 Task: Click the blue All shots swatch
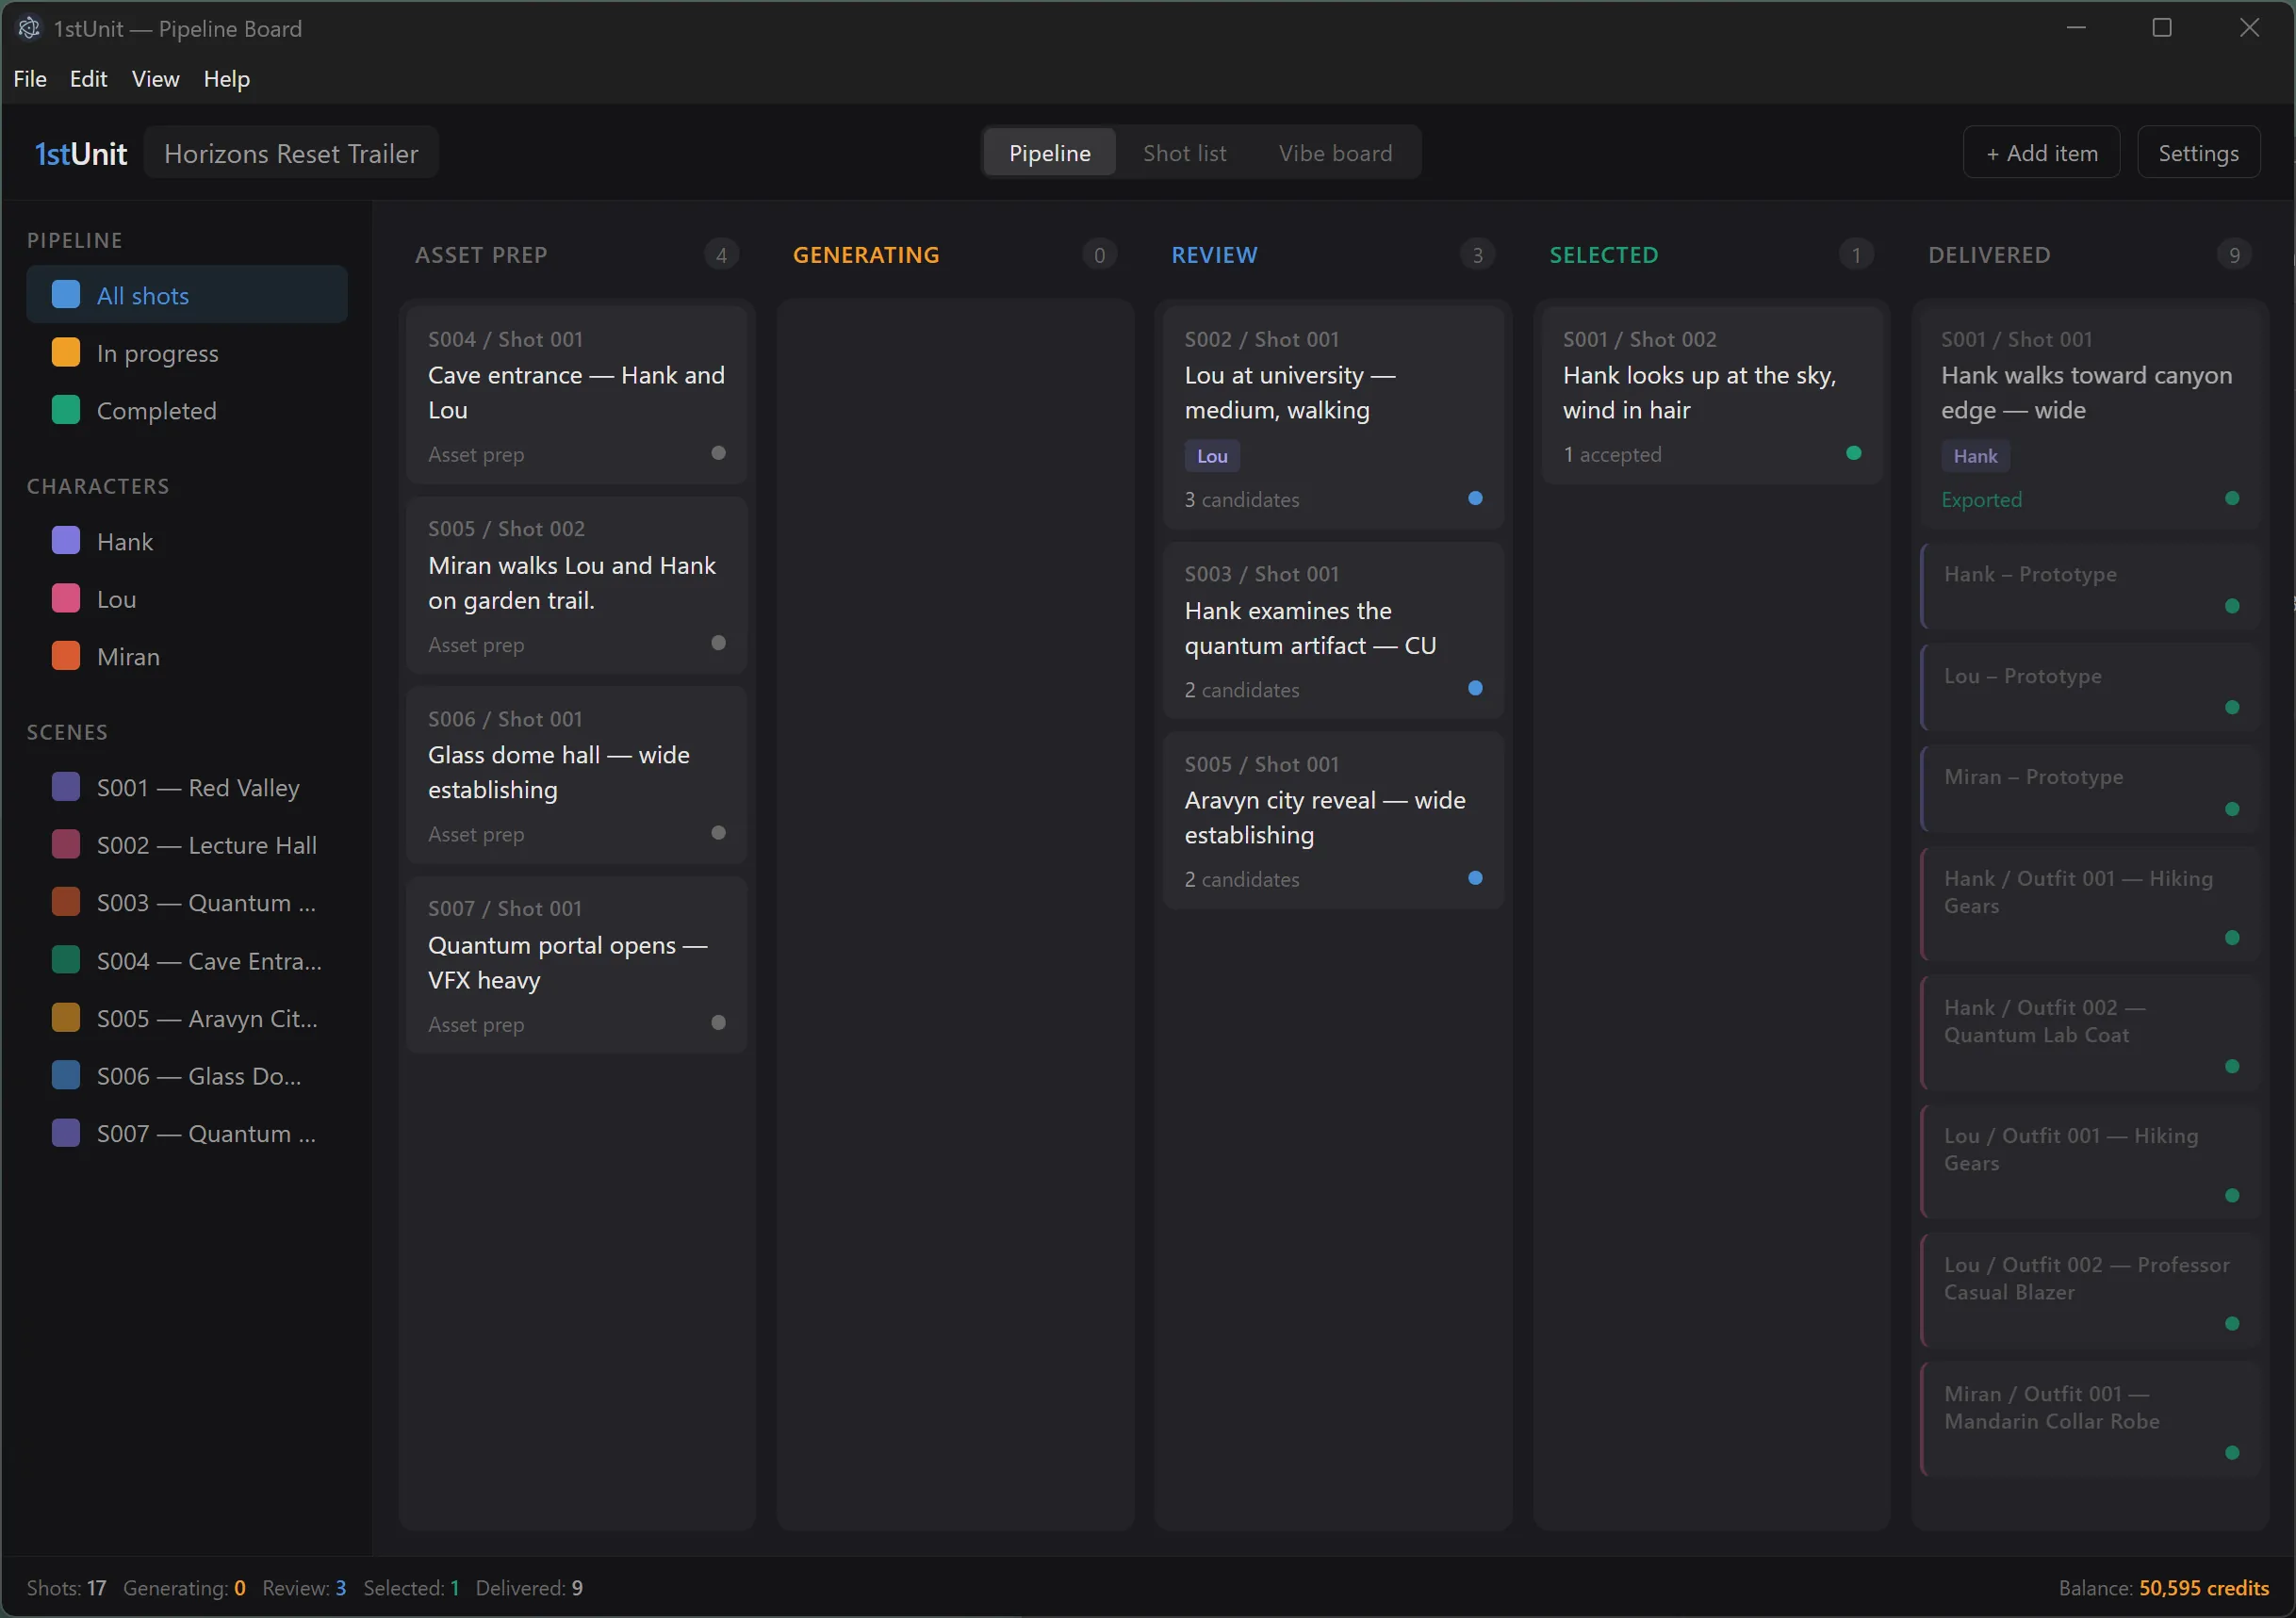tap(66, 295)
